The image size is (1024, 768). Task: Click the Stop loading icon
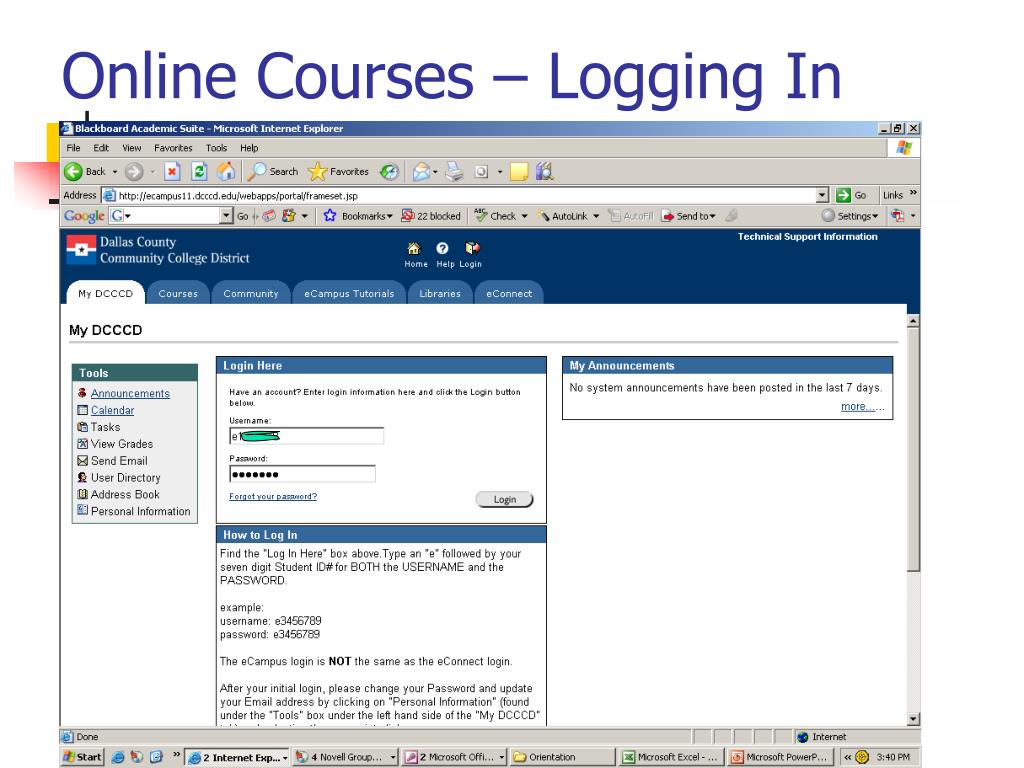tap(172, 172)
